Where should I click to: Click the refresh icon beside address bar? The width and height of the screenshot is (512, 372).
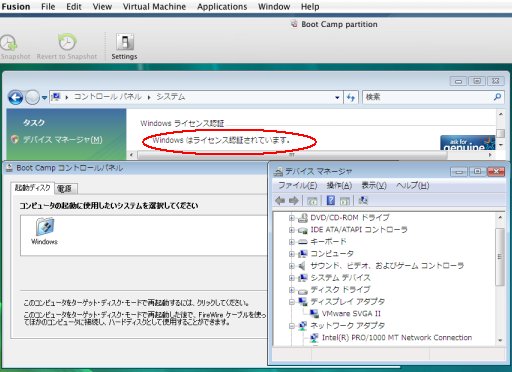[351, 97]
